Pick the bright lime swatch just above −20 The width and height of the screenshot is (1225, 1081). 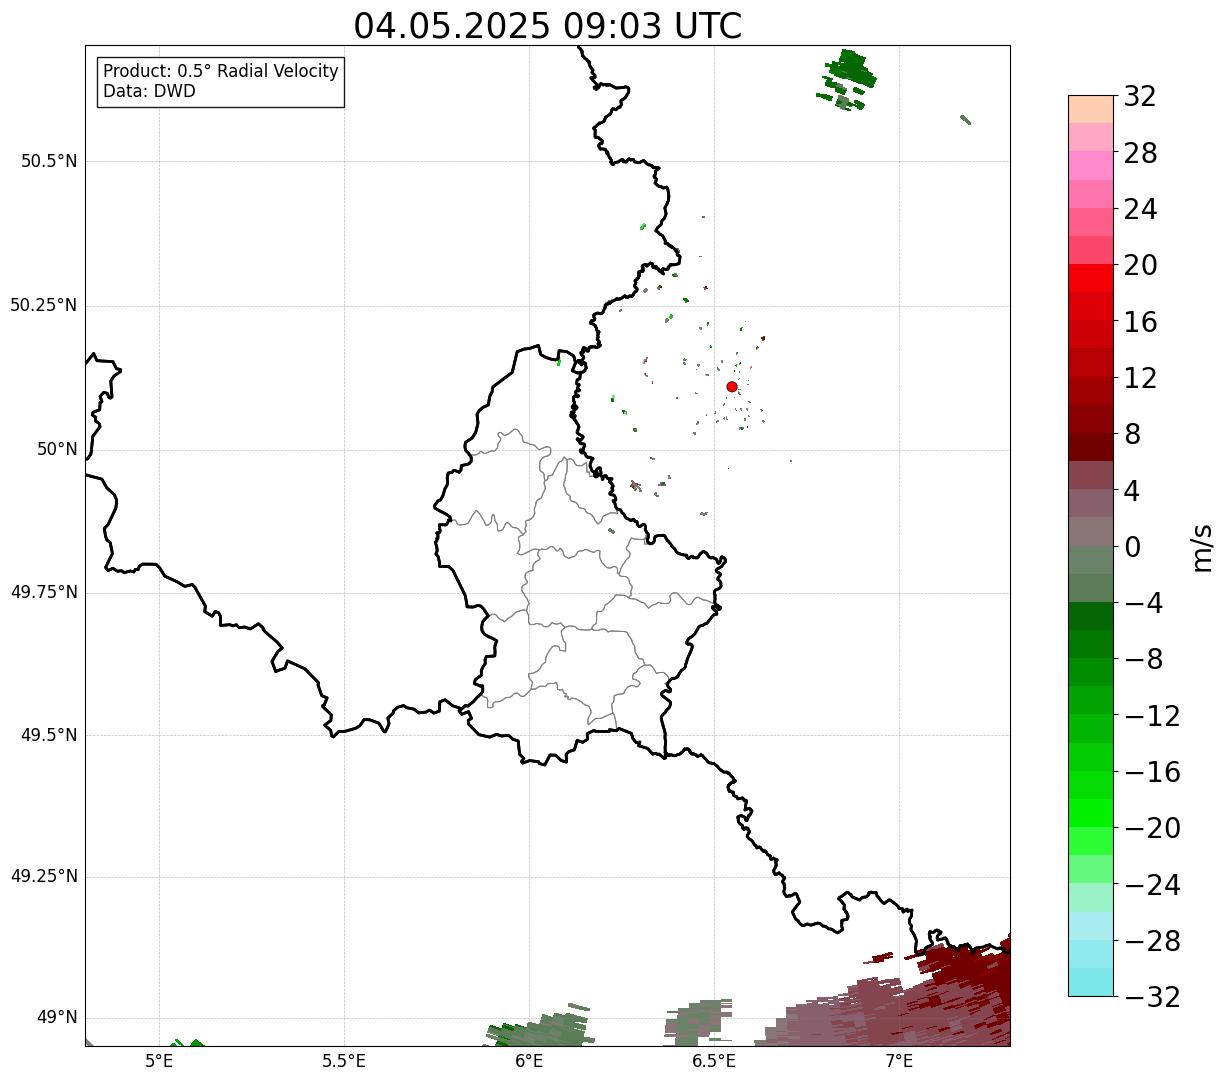pos(1091,813)
